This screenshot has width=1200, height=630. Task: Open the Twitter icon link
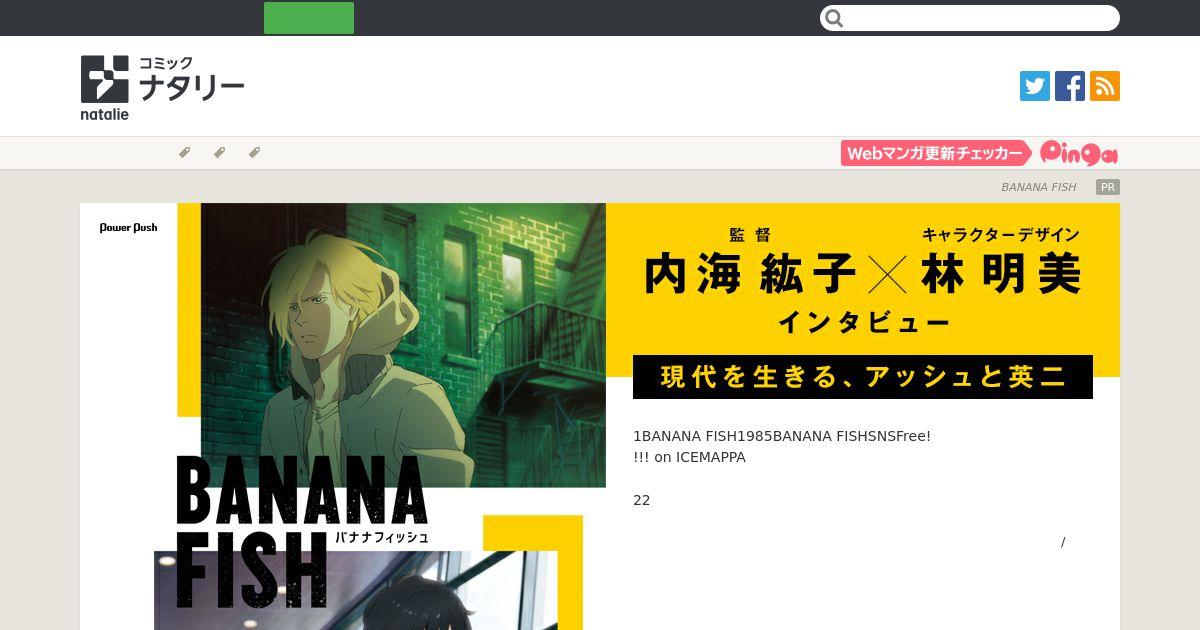pyautogui.click(x=1035, y=86)
